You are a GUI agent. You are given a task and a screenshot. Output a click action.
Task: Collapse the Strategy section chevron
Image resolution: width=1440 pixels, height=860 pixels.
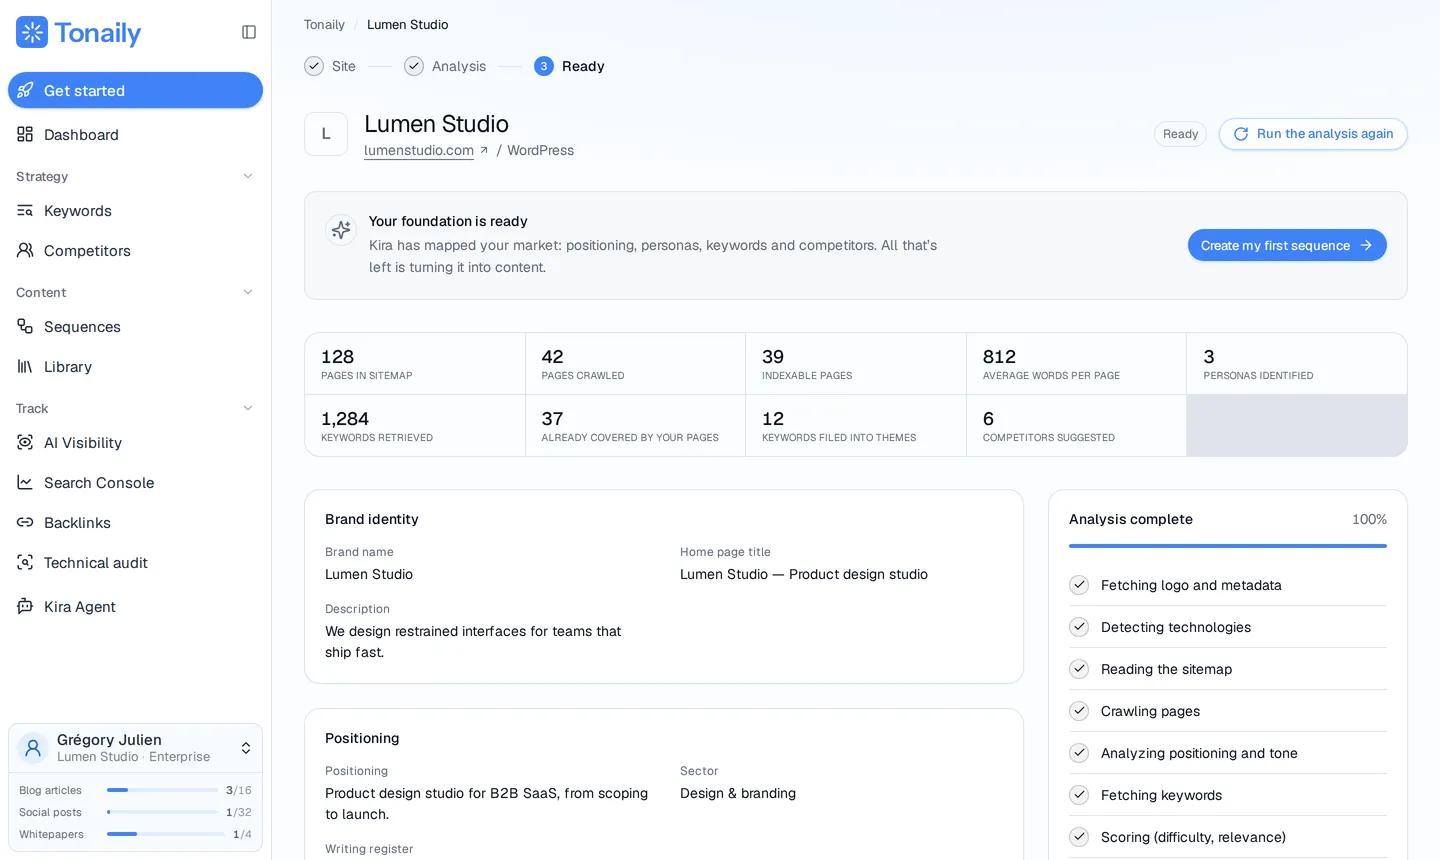point(248,177)
